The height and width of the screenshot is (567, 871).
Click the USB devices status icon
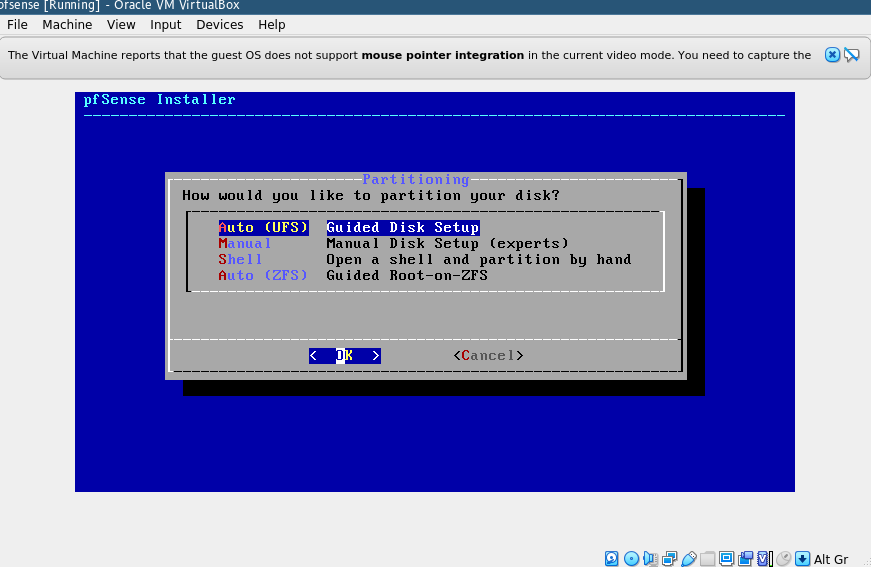click(689, 559)
